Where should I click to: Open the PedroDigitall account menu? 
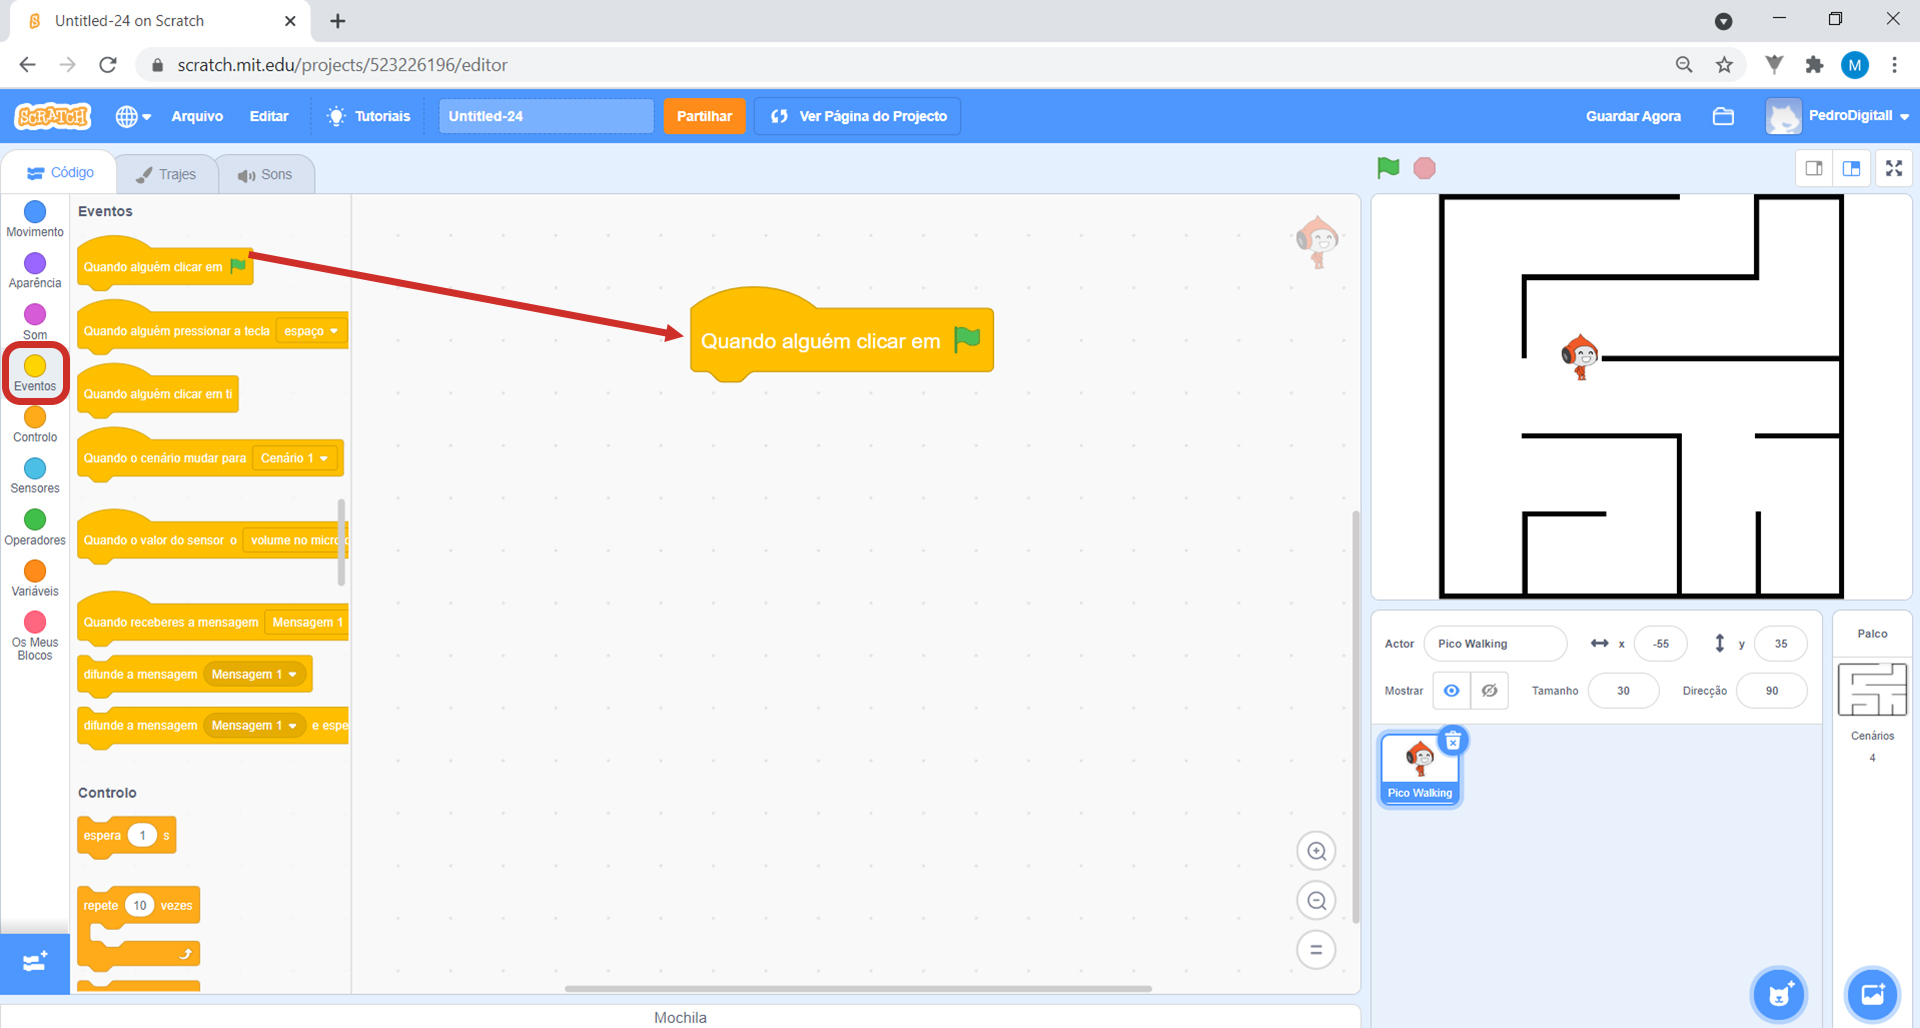(x=1838, y=116)
